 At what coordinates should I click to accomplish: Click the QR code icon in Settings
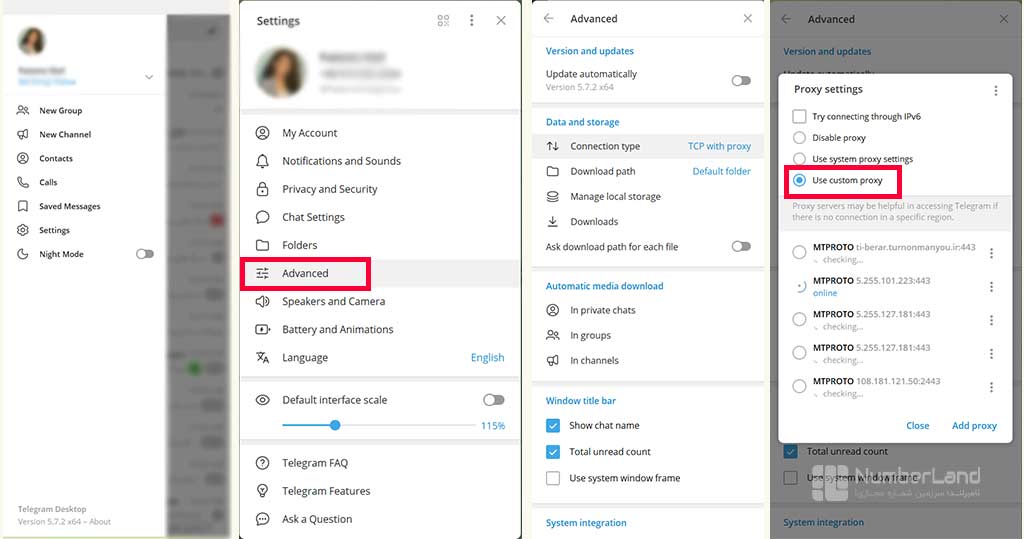pyautogui.click(x=443, y=21)
